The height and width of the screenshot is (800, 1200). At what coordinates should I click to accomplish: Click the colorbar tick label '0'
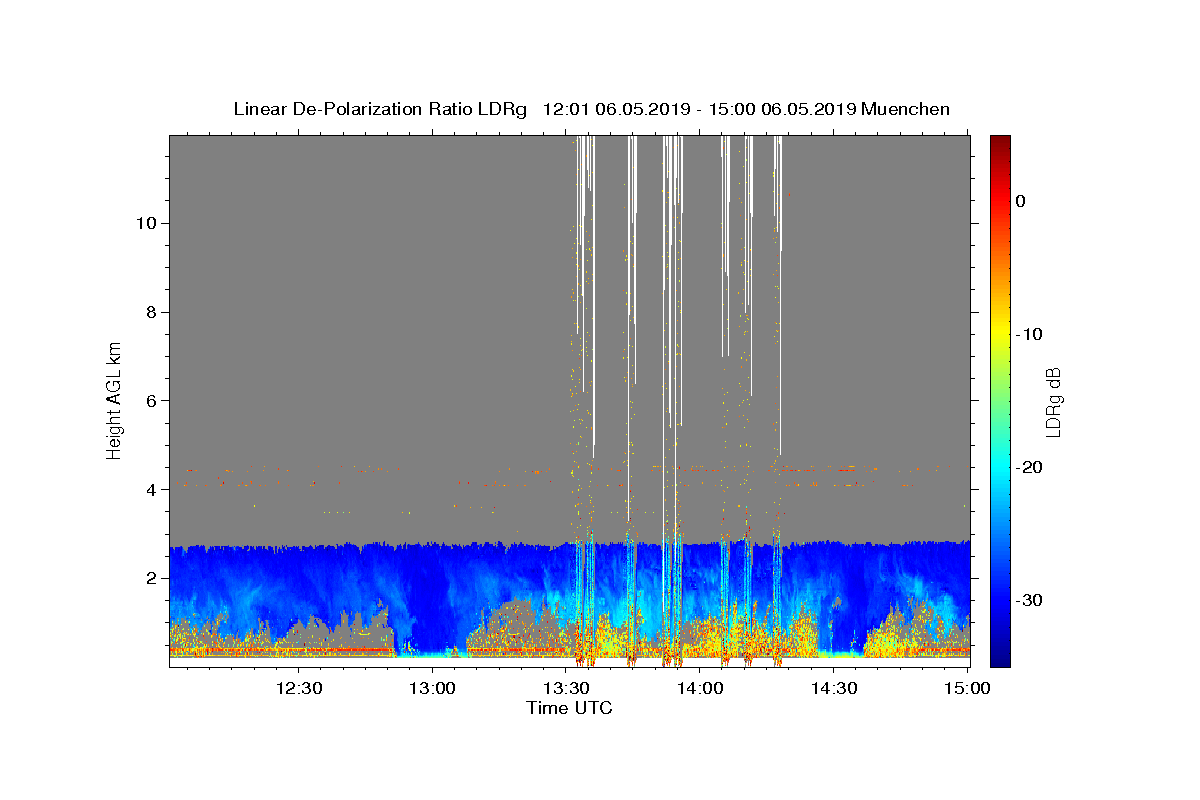(1020, 201)
